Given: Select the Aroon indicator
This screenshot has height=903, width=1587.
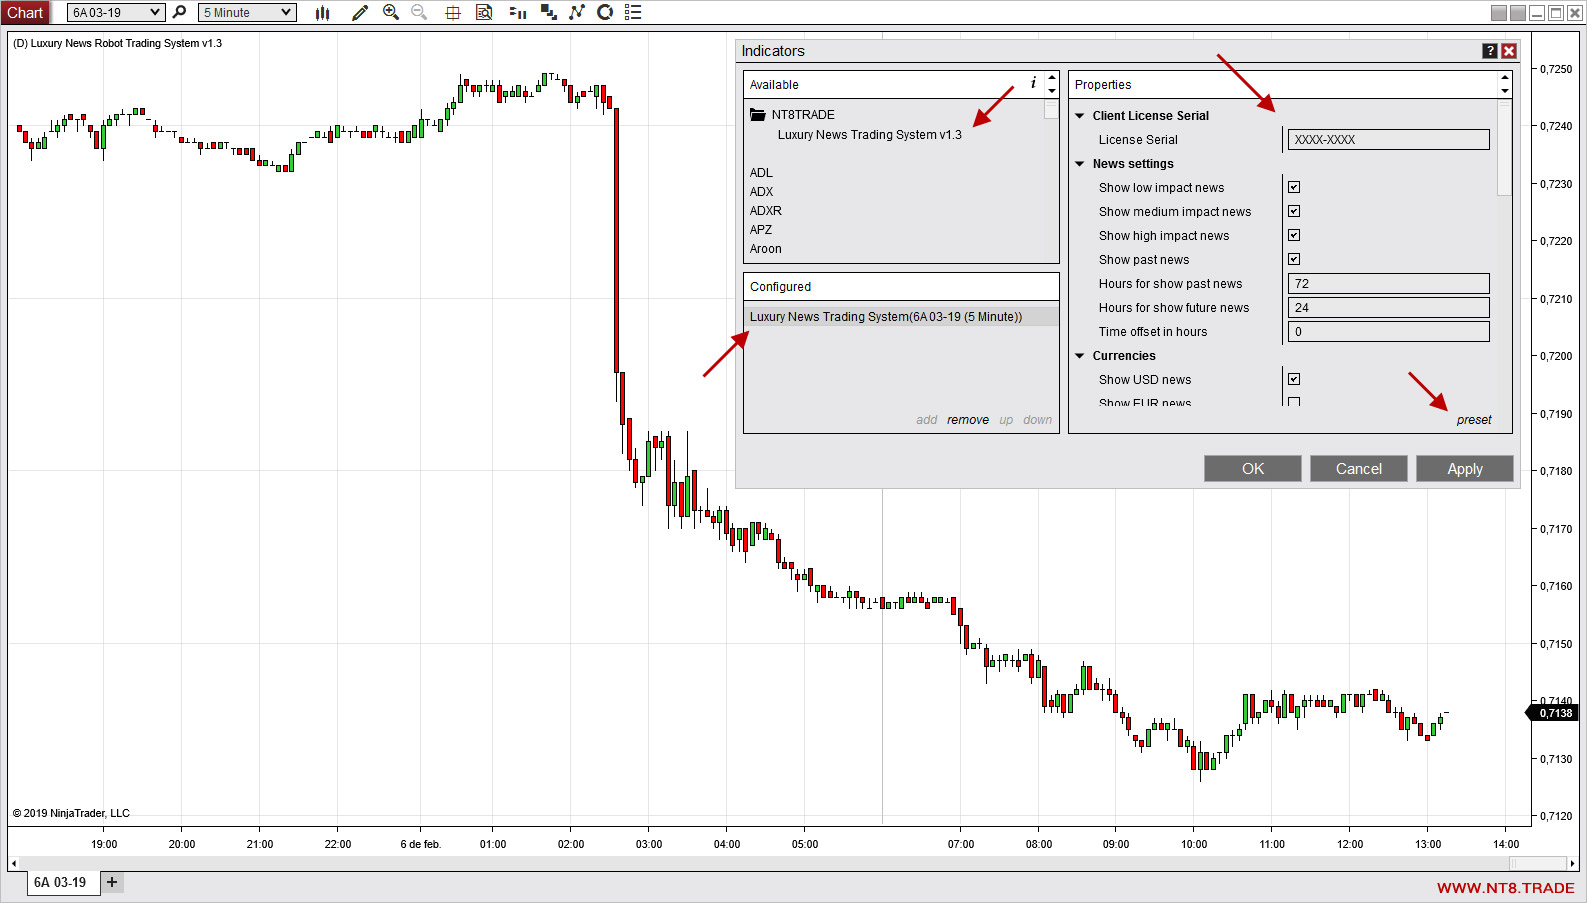Looking at the screenshot, I should [766, 249].
